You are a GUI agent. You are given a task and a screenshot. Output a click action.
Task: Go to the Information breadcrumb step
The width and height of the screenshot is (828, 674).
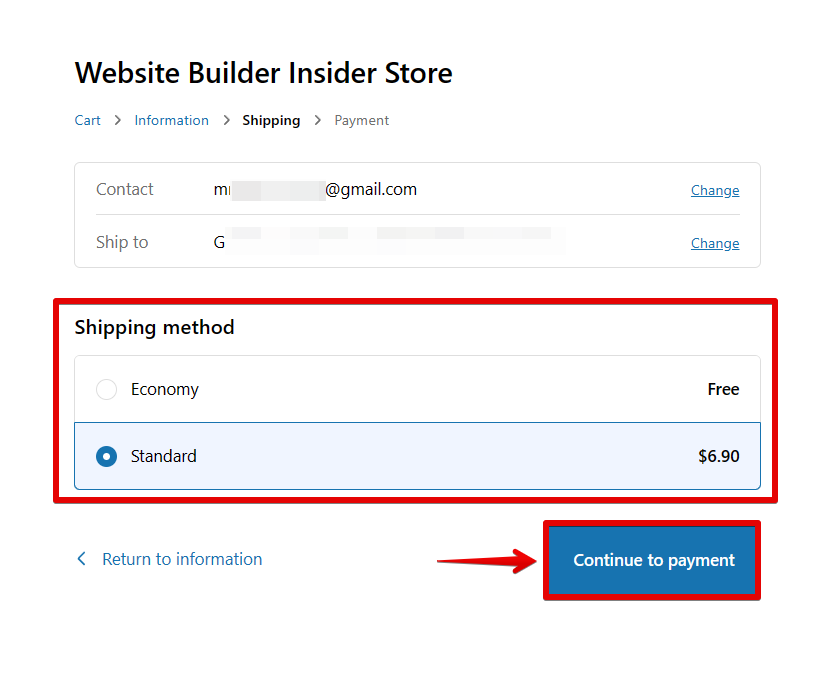(172, 120)
